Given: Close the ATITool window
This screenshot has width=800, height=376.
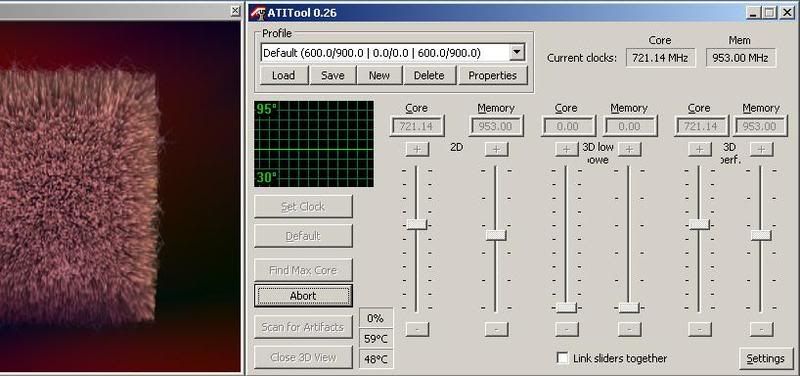Looking at the screenshot, I should tap(787, 13).
